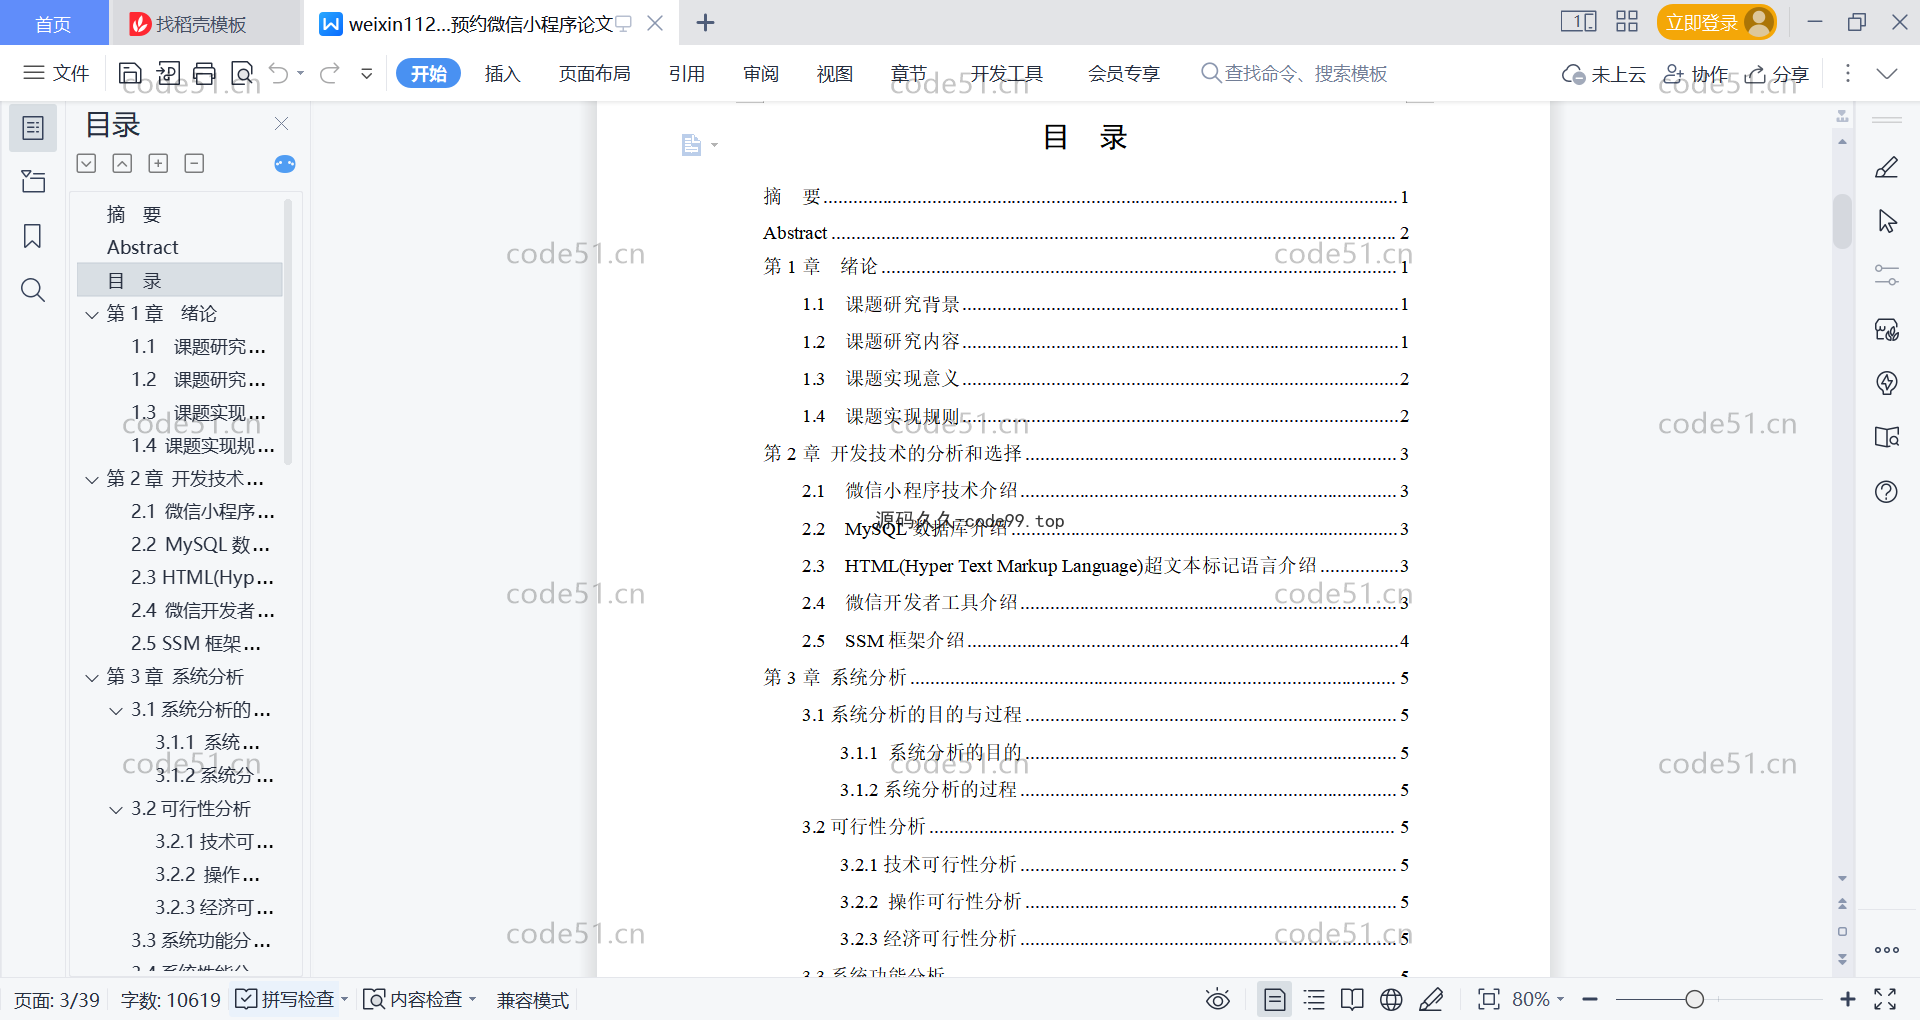Switch to web layout globe icon
This screenshot has width=1920, height=1020.
(x=1391, y=999)
